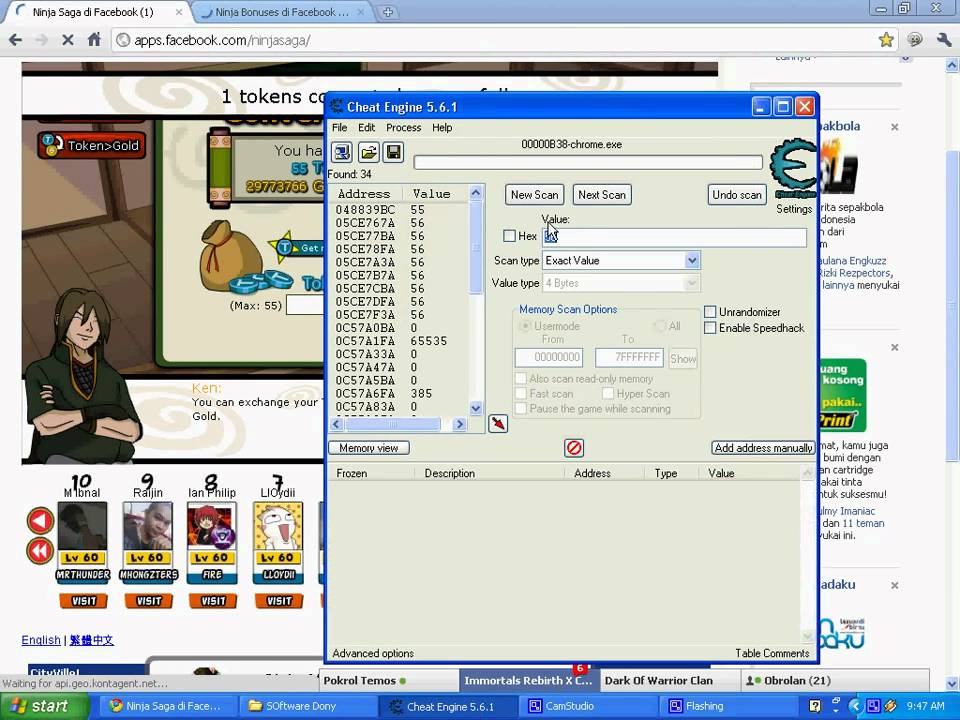Click the red double rewind arrow in friends bar
The width and height of the screenshot is (960, 720).
tap(40, 551)
